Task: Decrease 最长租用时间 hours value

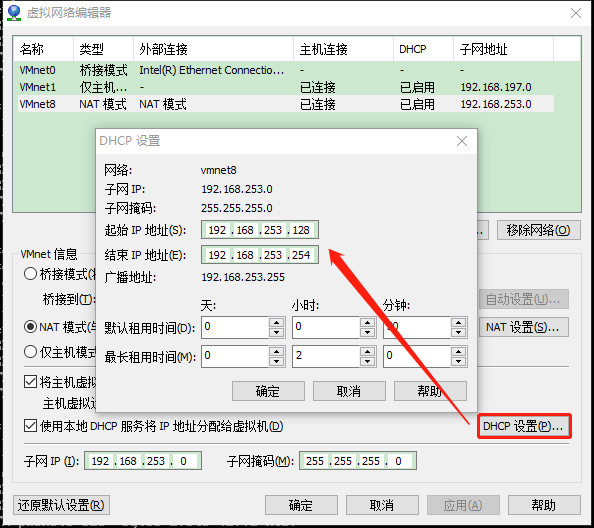Action: [x=367, y=362]
